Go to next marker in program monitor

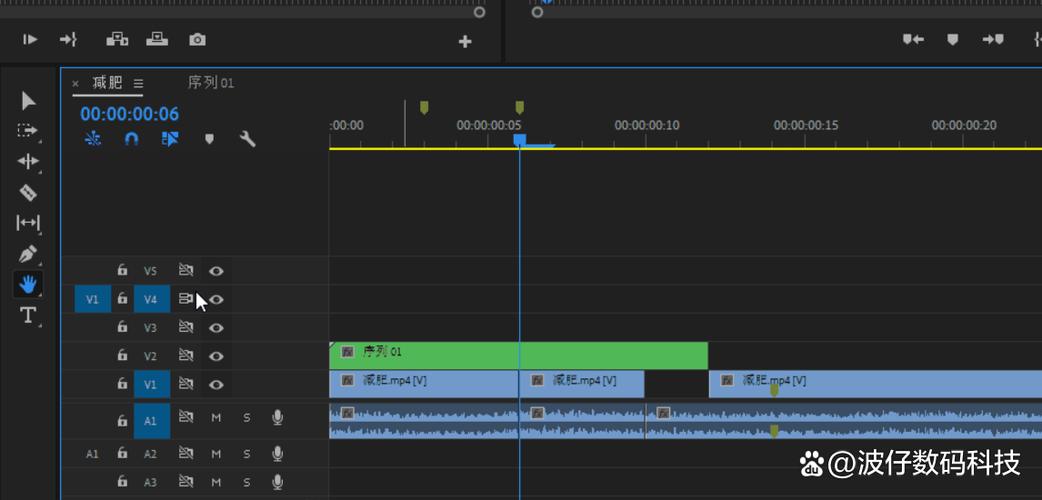[993, 40]
